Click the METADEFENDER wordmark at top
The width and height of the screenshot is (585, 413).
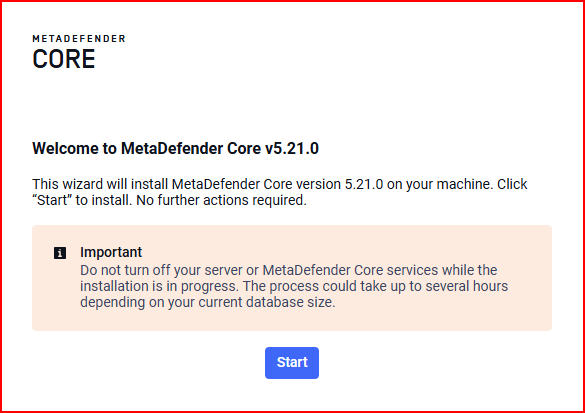coord(79,39)
